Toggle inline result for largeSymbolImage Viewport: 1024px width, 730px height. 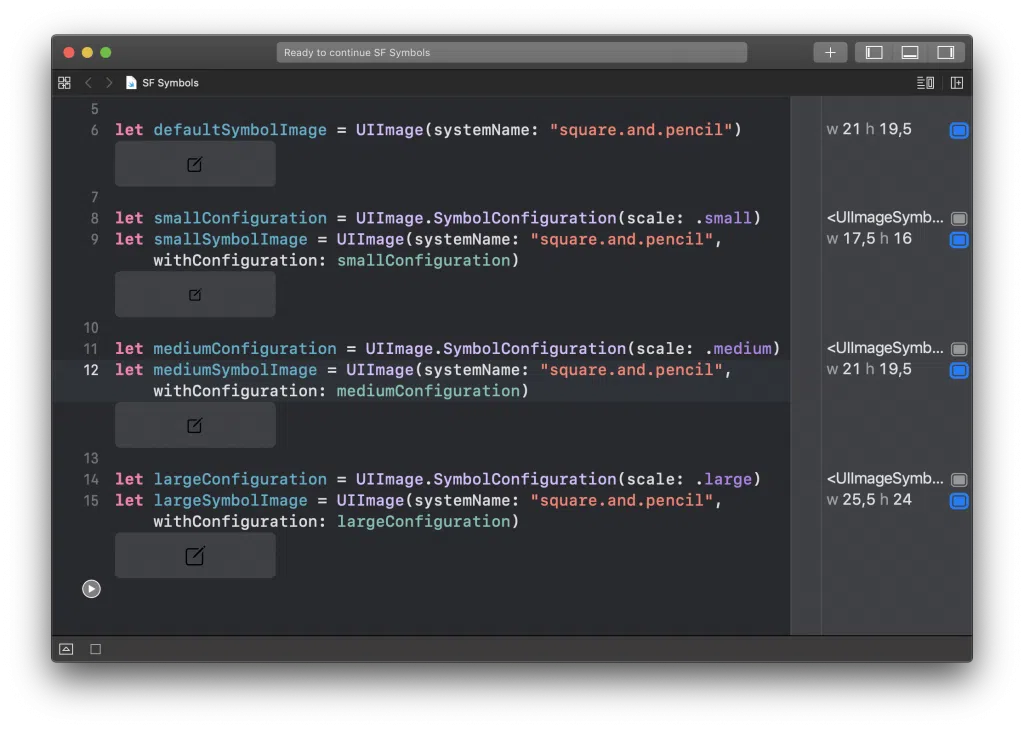[x=959, y=501]
